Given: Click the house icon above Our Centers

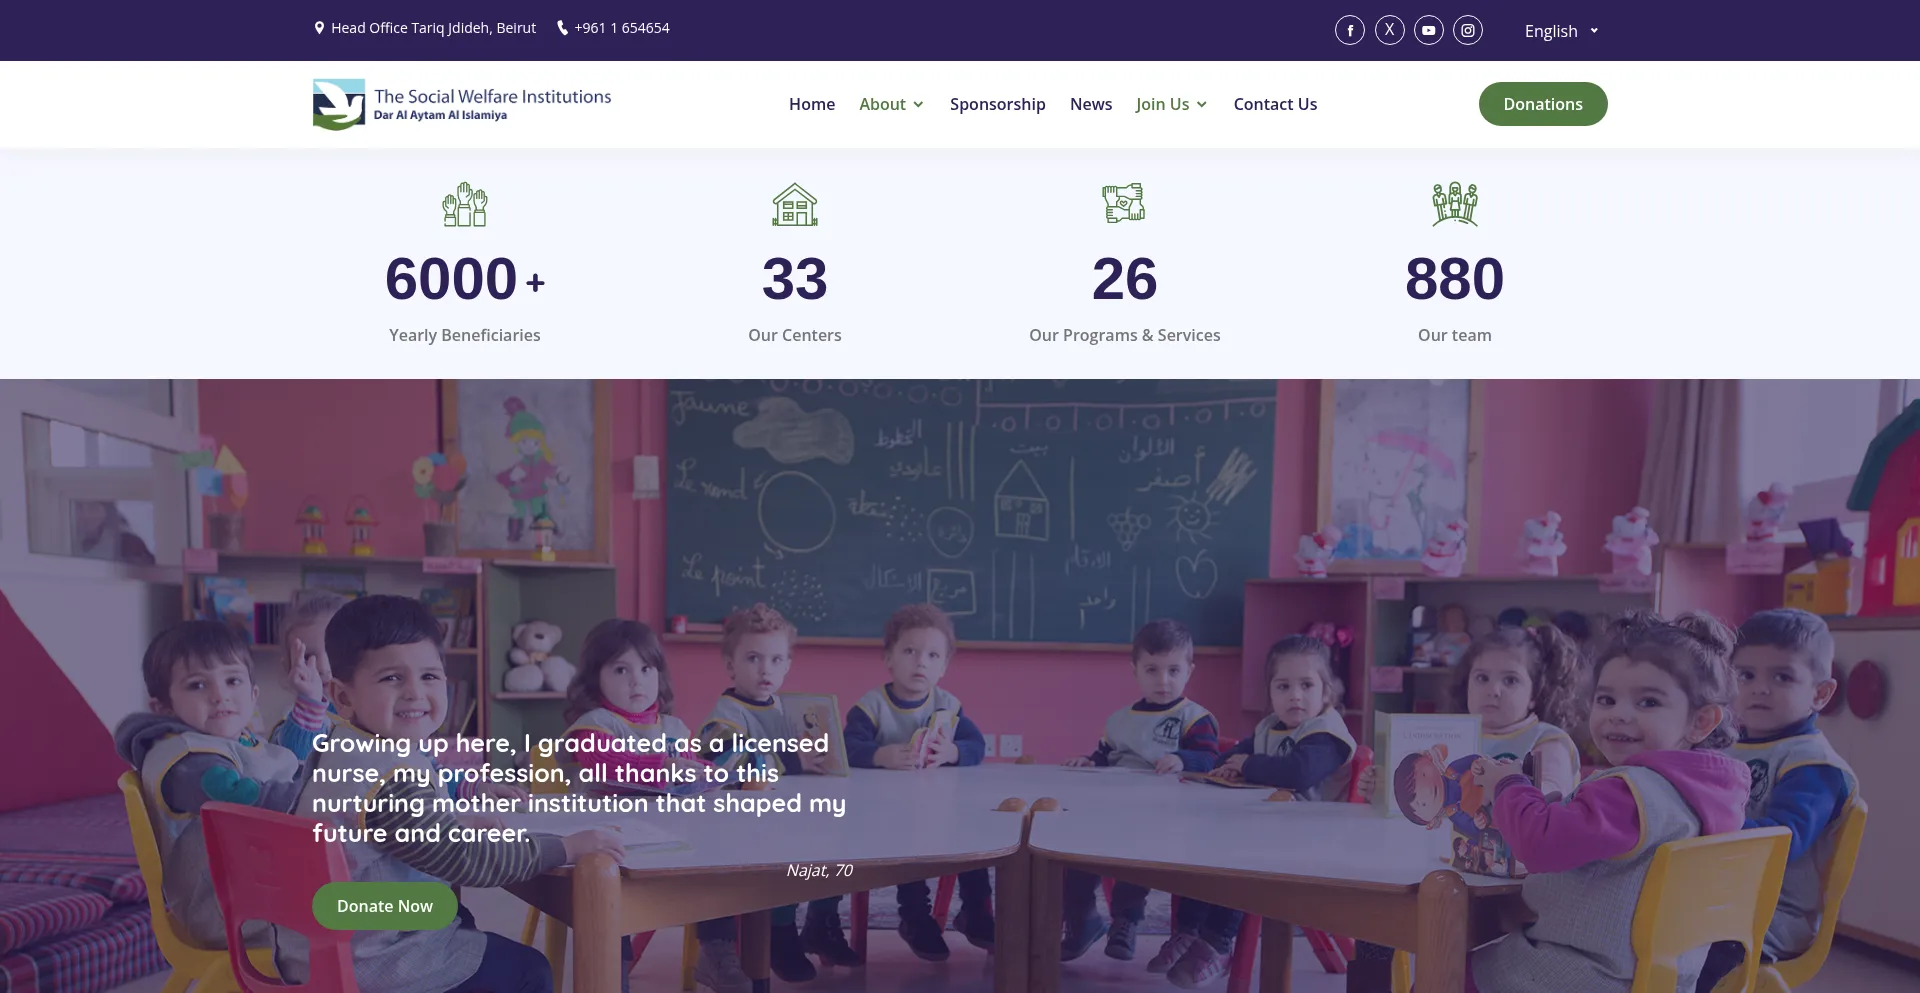Looking at the screenshot, I should [795, 204].
